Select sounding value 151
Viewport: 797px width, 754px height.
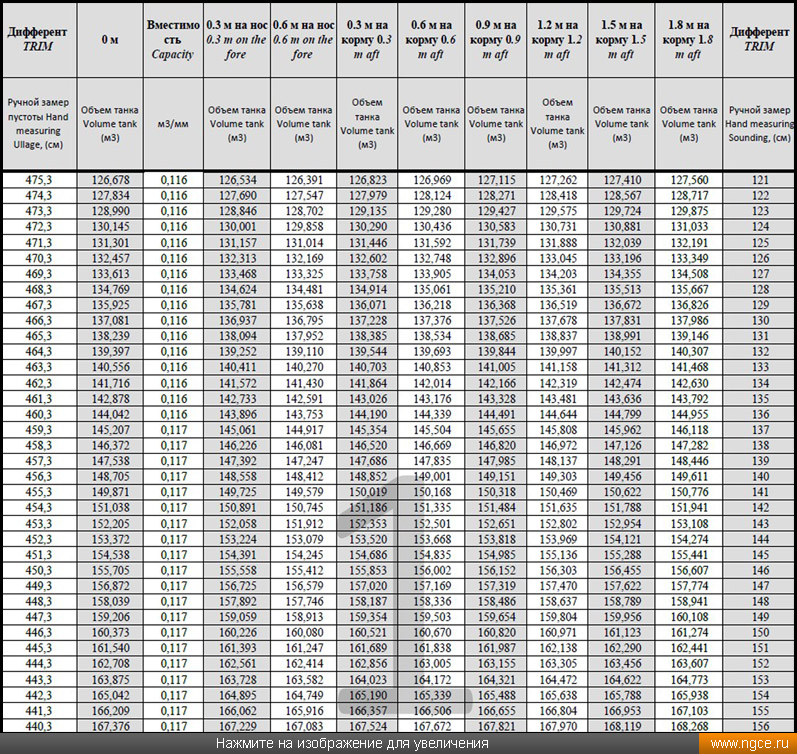point(760,648)
